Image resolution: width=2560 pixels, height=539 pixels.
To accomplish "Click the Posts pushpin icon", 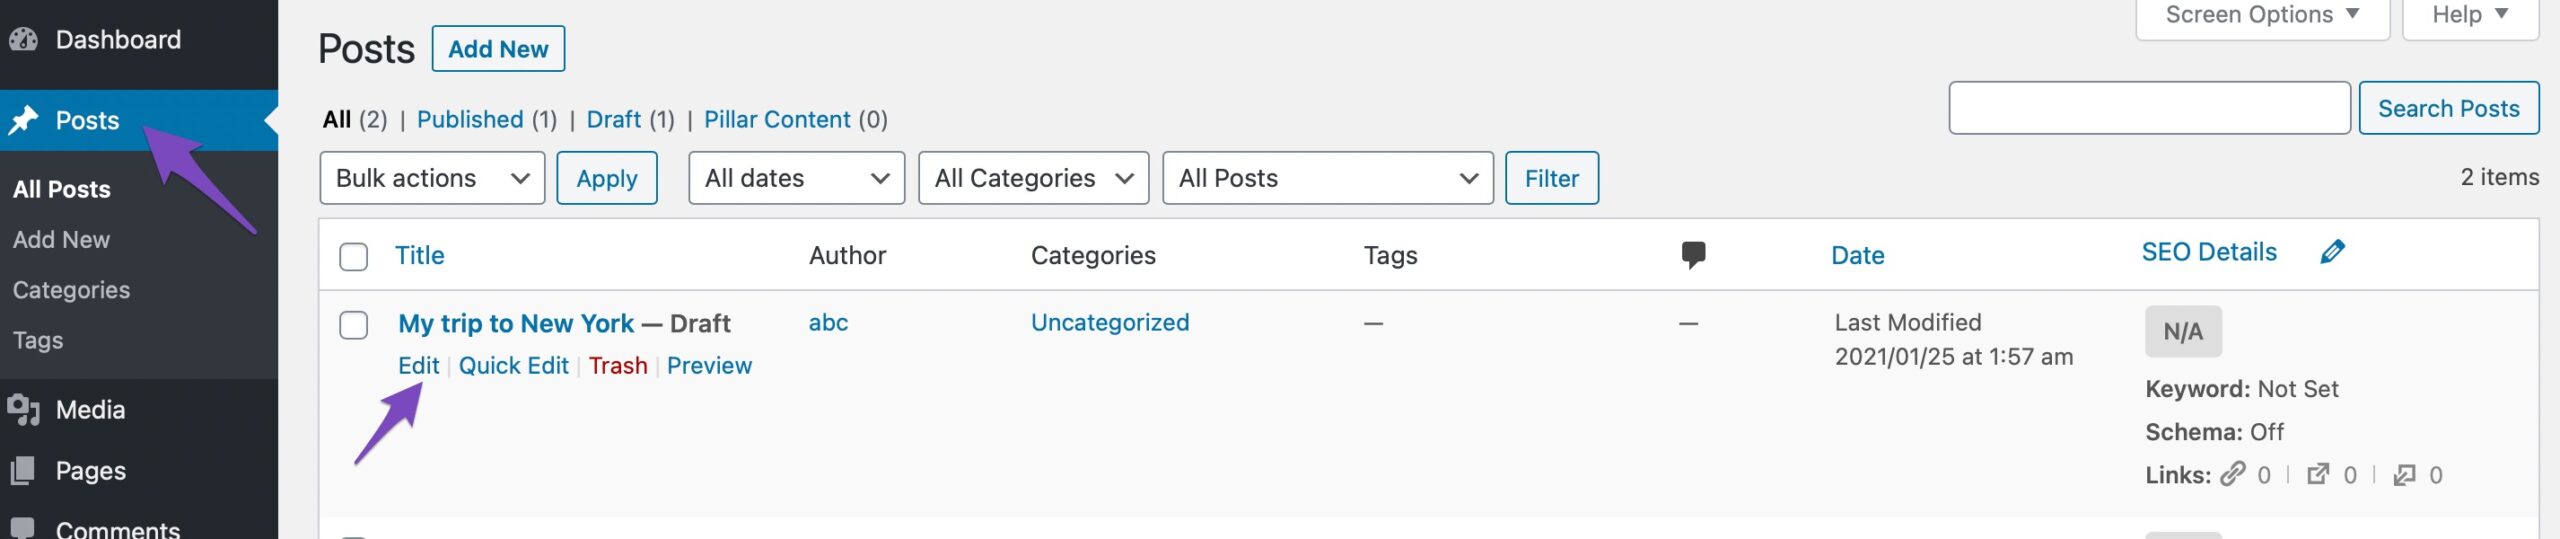I will [24, 121].
